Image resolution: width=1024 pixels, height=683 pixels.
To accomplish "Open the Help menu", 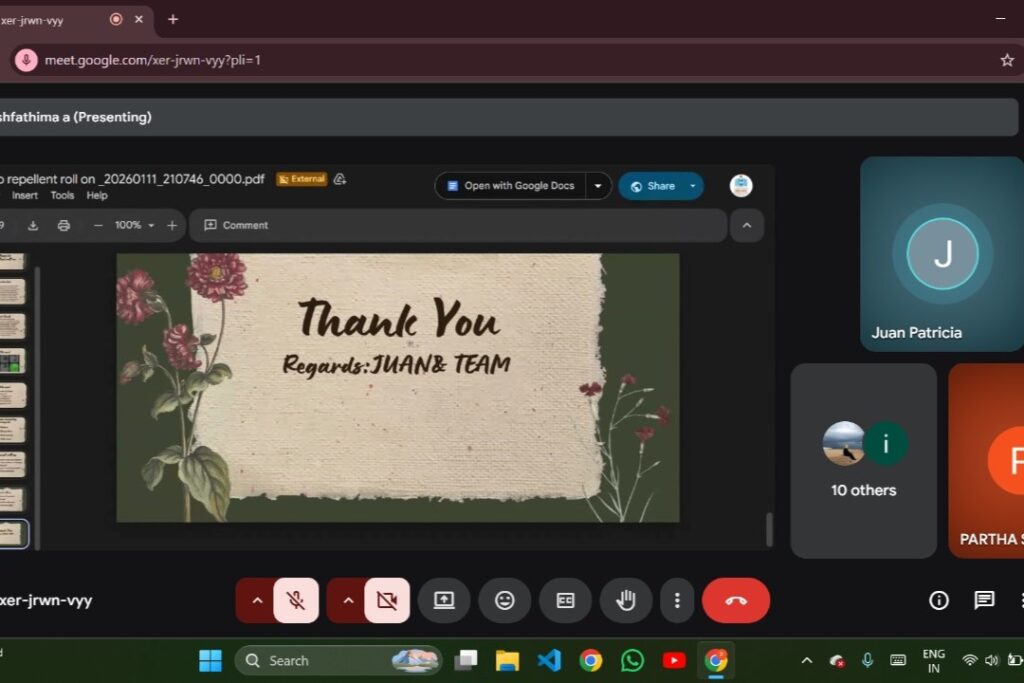I will pyautogui.click(x=97, y=196).
